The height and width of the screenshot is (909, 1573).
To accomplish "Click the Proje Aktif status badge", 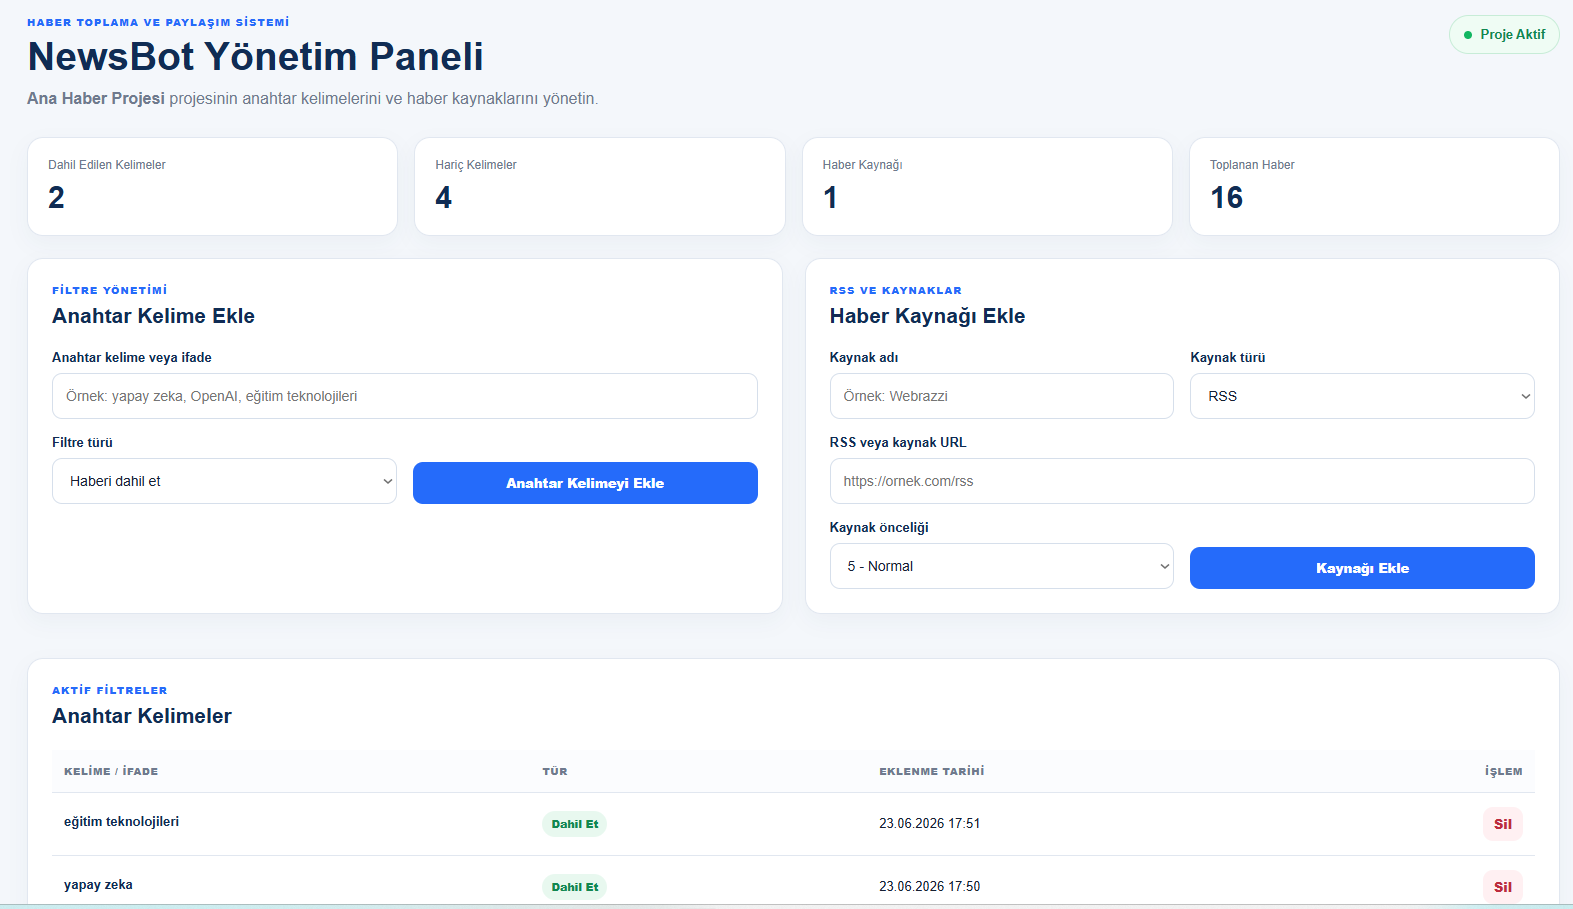I will coord(1504,34).
